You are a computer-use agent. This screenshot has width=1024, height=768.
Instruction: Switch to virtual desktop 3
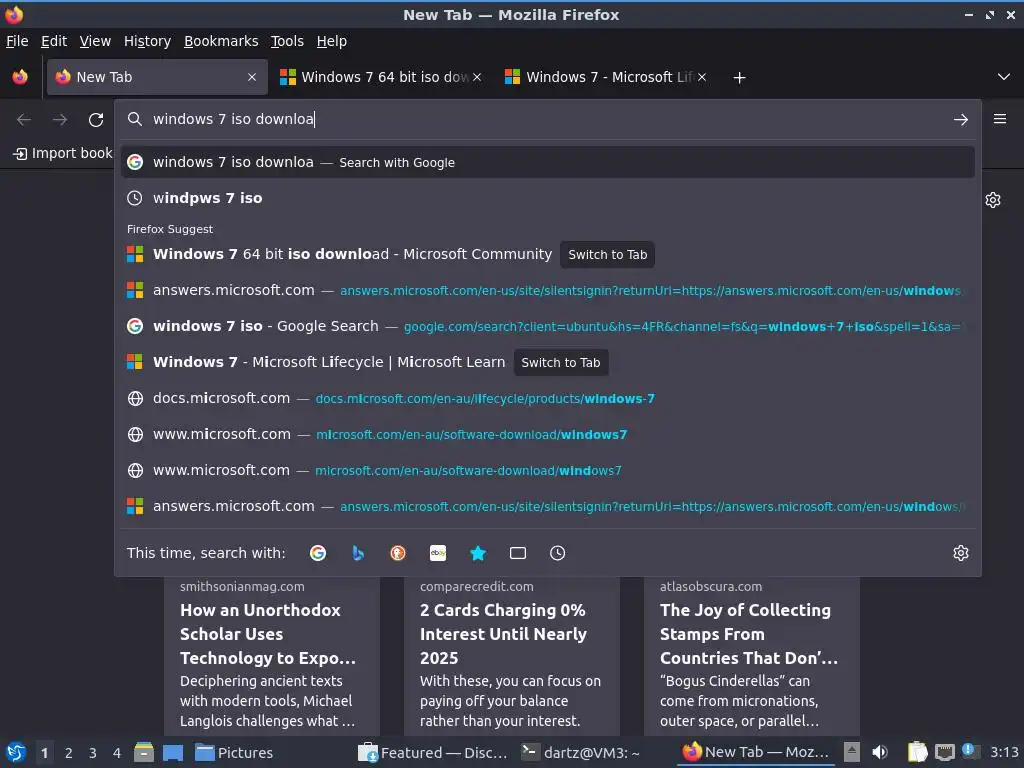tap(93, 753)
